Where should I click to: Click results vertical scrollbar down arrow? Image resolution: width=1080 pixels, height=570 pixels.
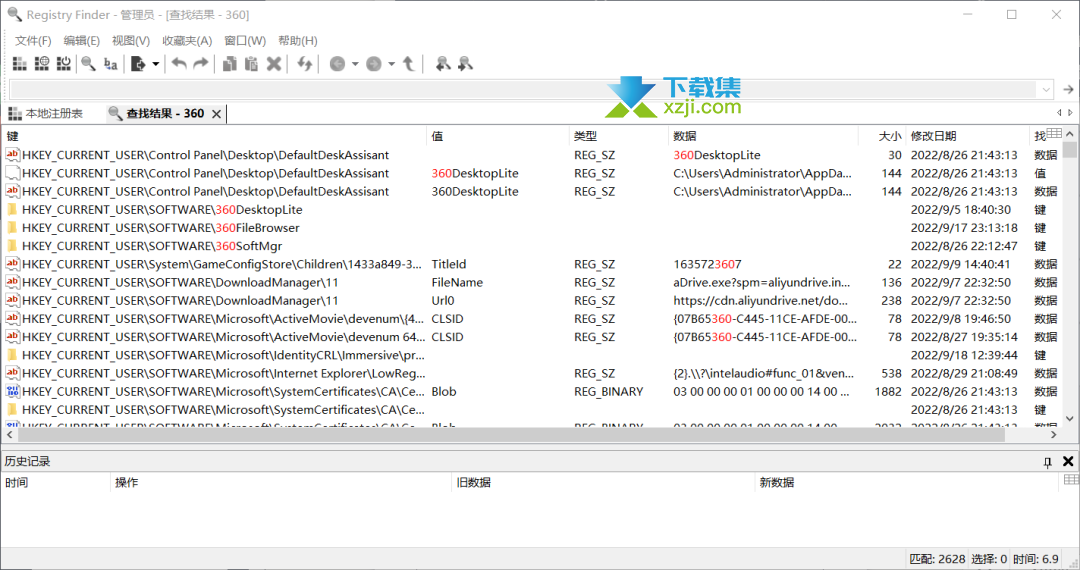tap(1070, 418)
